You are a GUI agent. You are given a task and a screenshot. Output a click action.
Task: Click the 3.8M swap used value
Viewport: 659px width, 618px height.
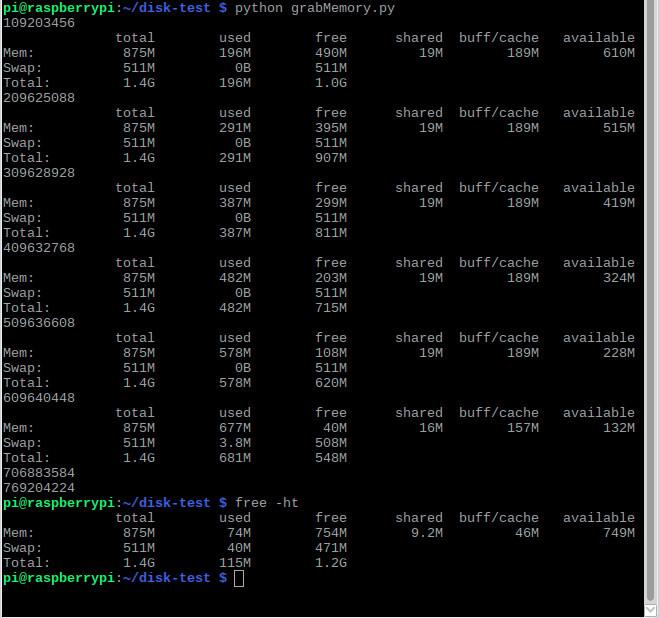(235, 443)
